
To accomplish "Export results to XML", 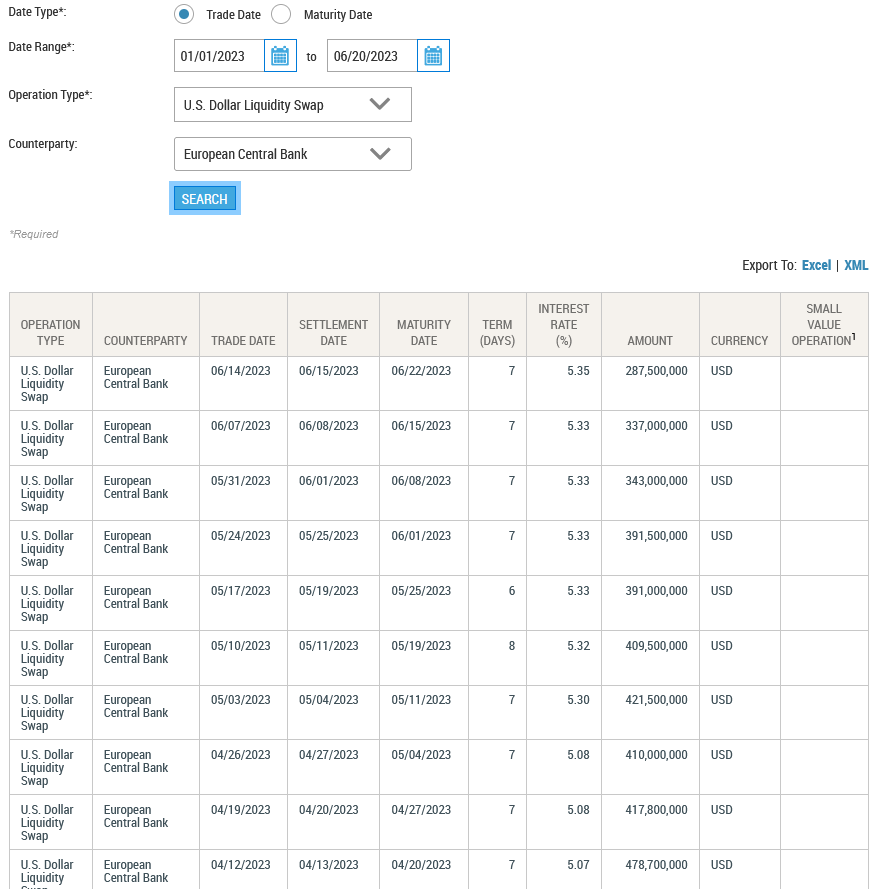I will [856, 265].
